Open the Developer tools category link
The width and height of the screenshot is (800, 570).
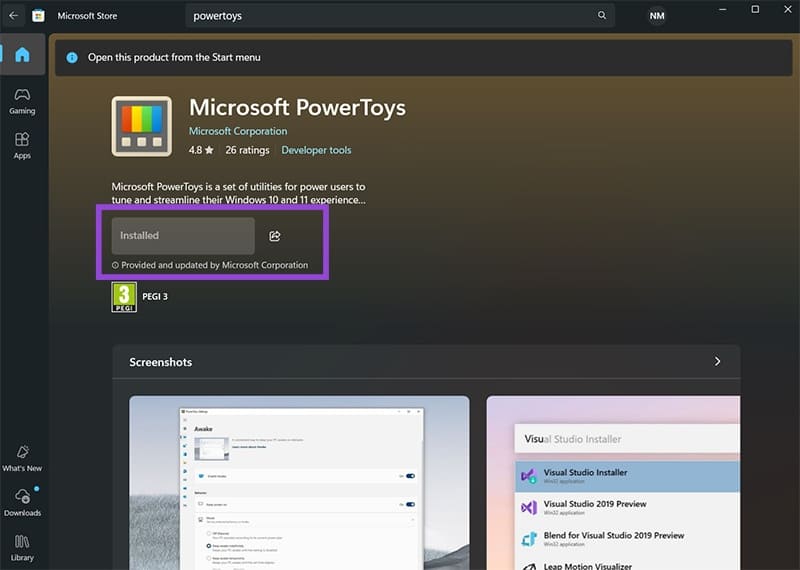tap(316, 150)
